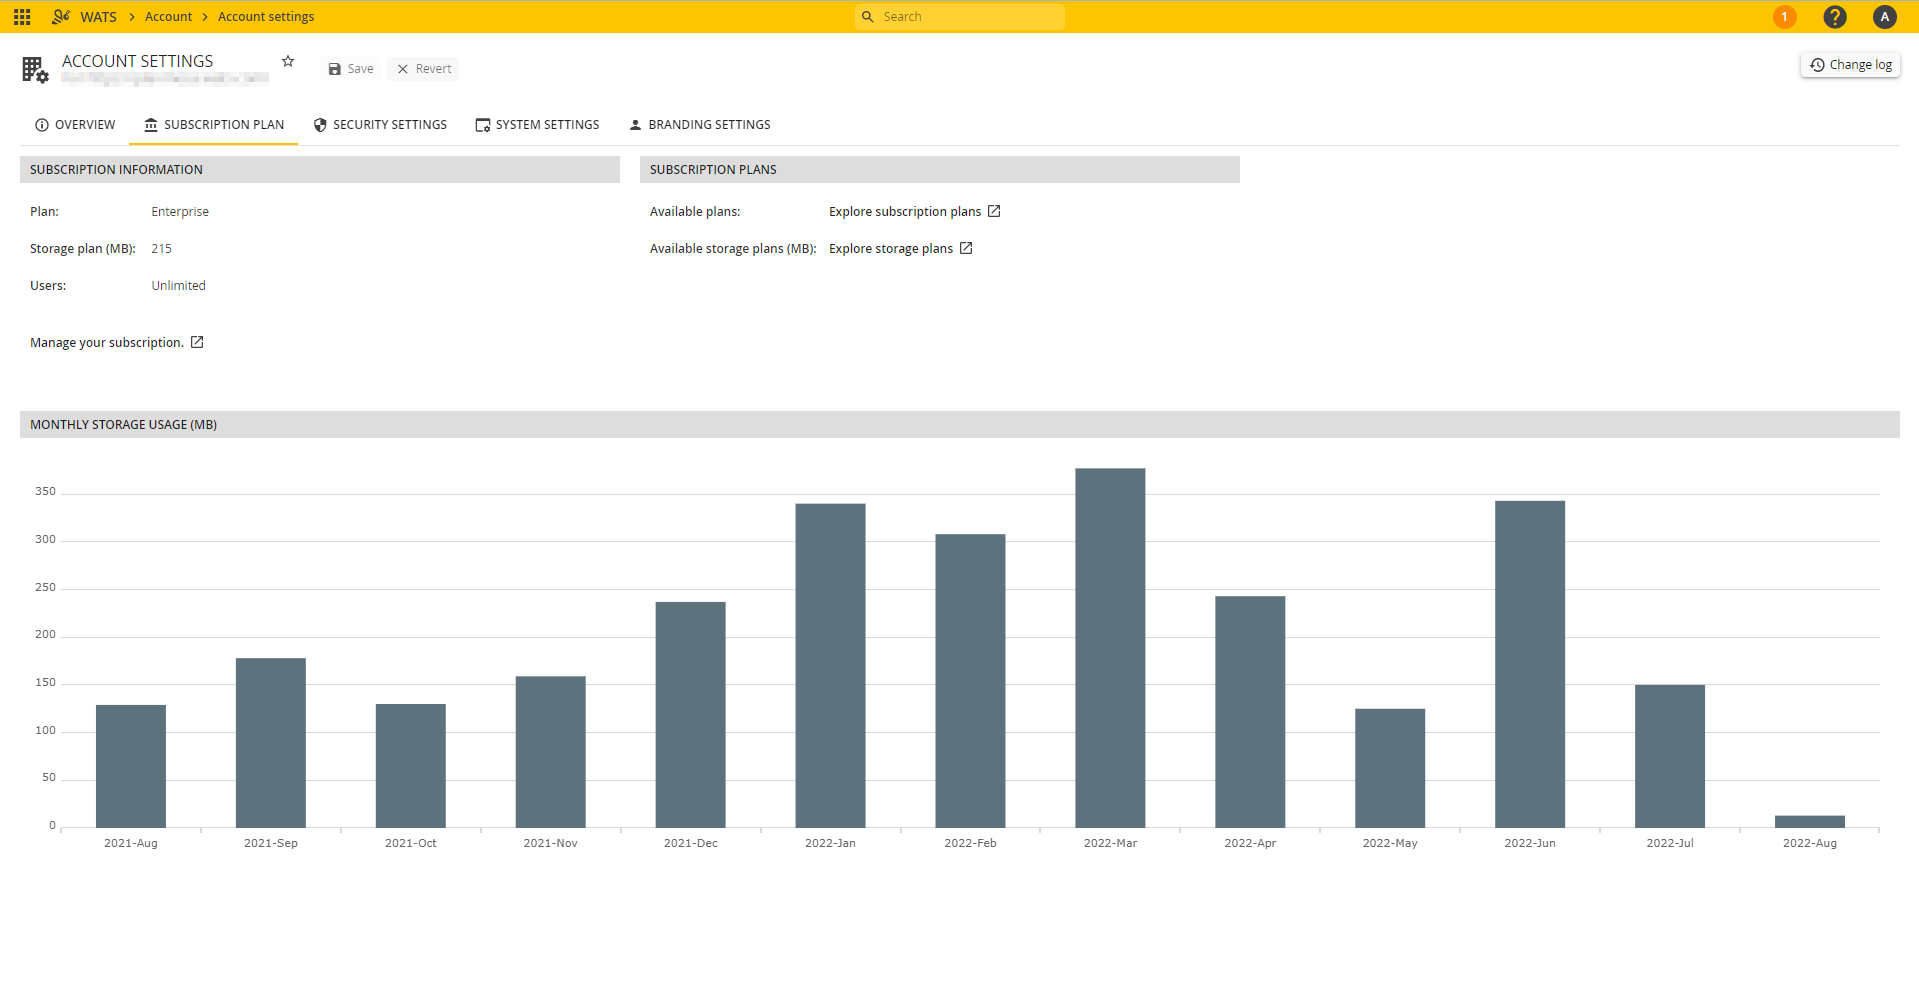Go to the WATS breadcrumb

click(98, 17)
